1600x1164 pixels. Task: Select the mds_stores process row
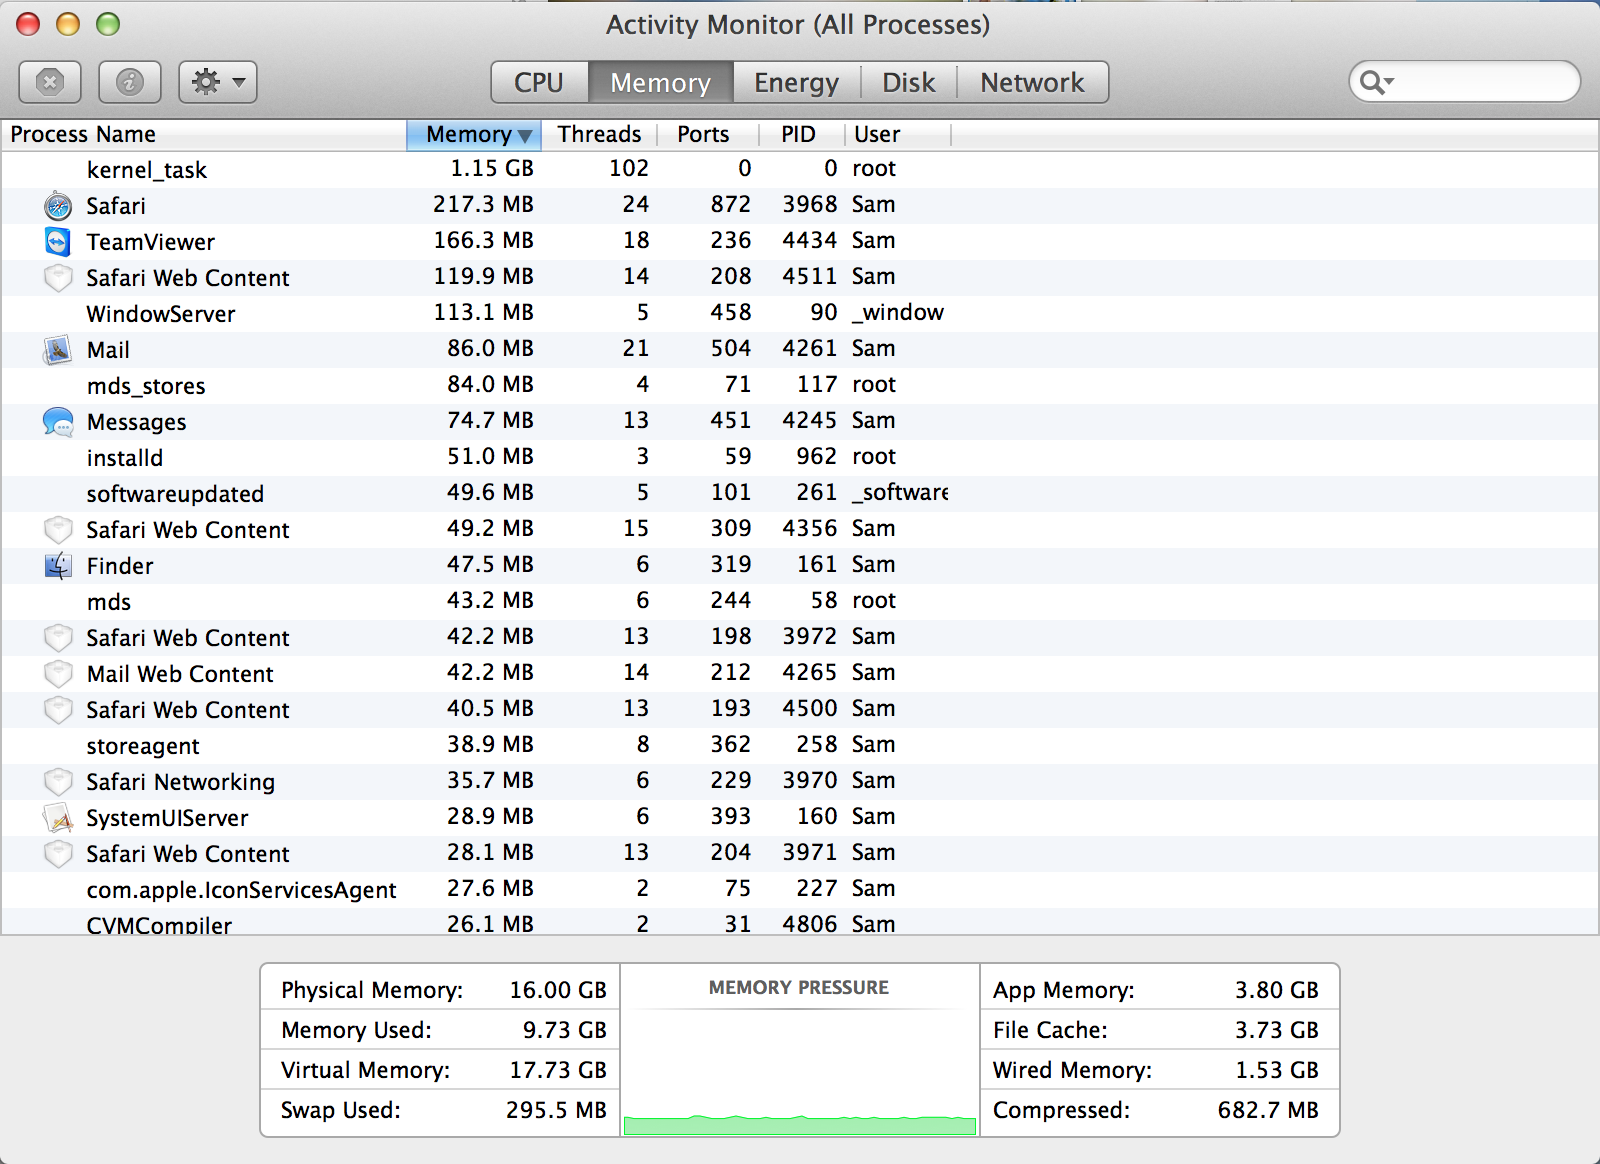[x=800, y=386]
